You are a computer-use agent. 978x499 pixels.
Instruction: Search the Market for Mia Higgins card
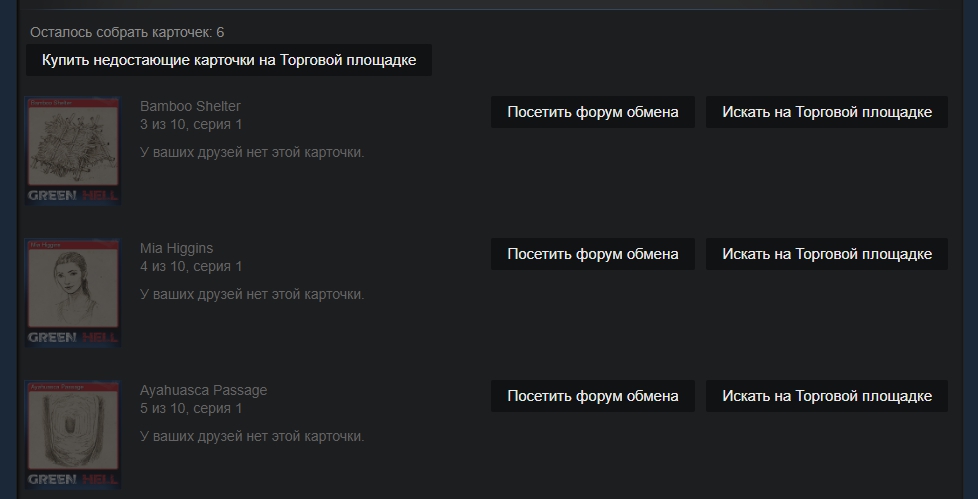click(826, 254)
